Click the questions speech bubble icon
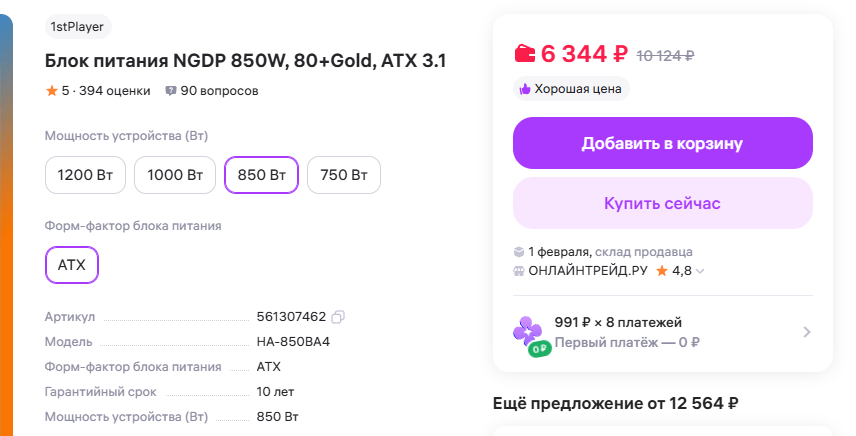Viewport: 856px width, 436px height. tap(171, 91)
